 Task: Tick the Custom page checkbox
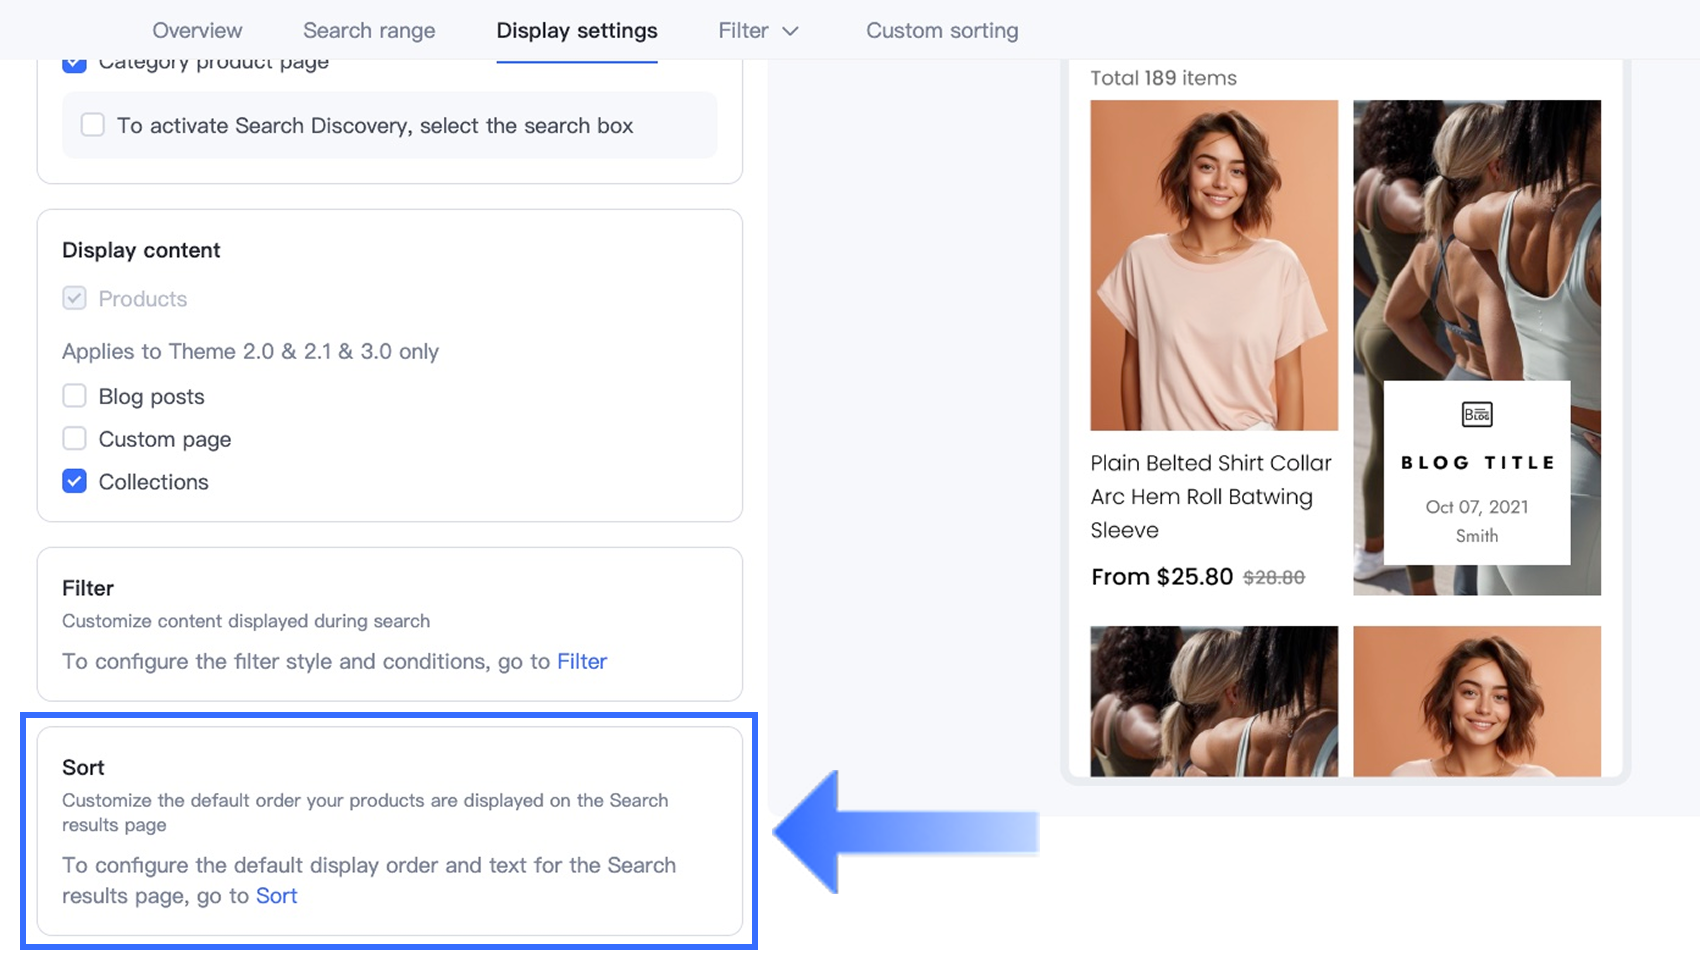click(74, 439)
